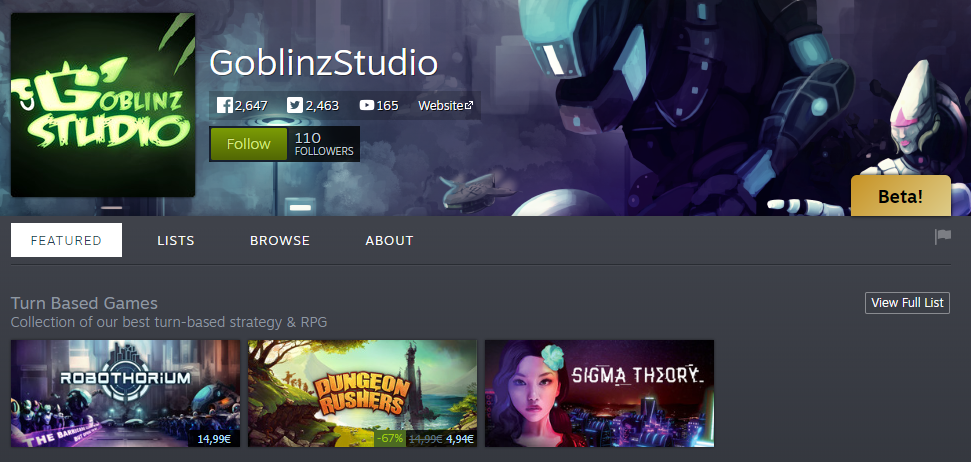Screen dimensions: 971x462
Task: Open the Dungeon Rushers game capsule
Action: [x=362, y=393]
